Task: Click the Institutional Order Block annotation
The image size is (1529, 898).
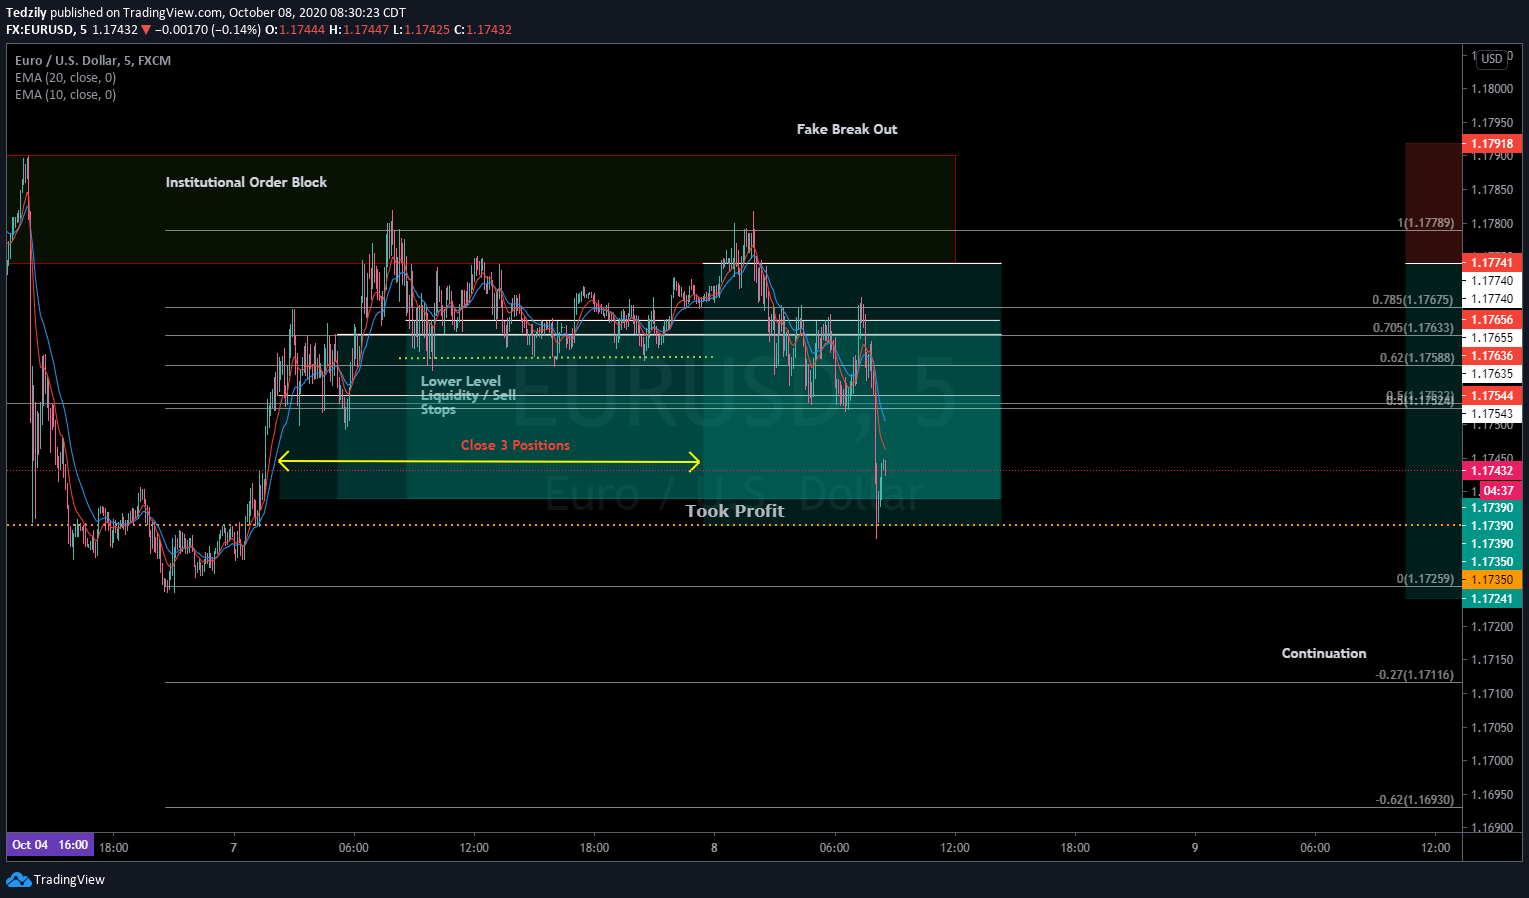Action: tap(246, 182)
